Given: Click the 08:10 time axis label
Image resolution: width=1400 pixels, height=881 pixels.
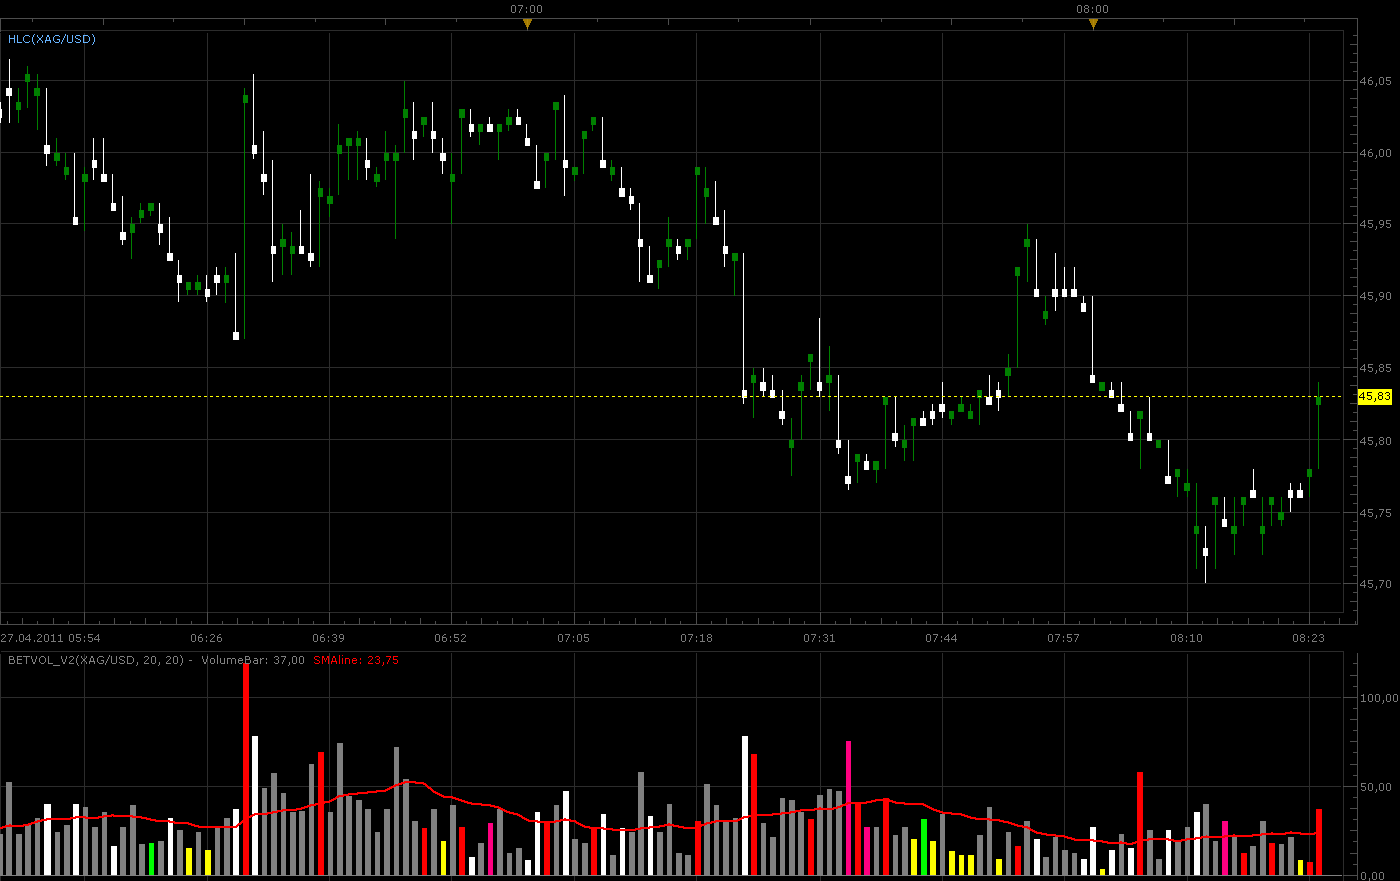Looking at the screenshot, I should tap(1186, 638).
